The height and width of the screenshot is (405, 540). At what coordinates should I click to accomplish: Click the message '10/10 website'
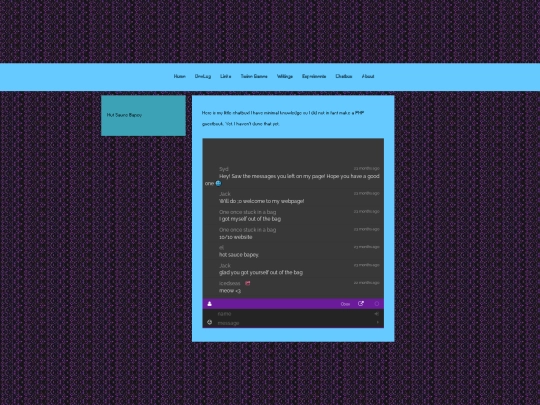coord(236,237)
